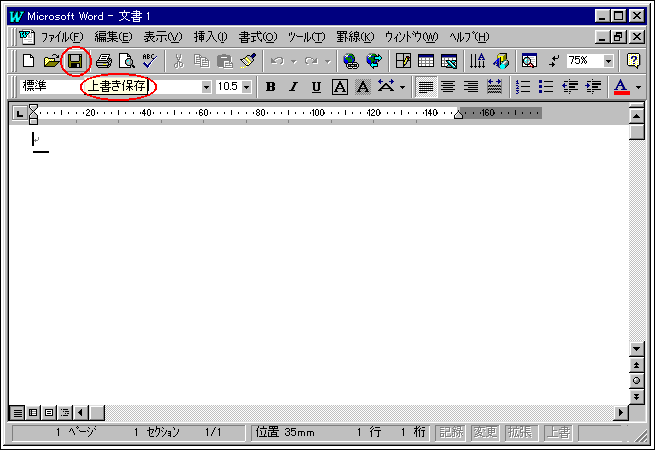The image size is (655, 450).
Task: Open the 罫線(K) menu
Action: click(355, 37)
